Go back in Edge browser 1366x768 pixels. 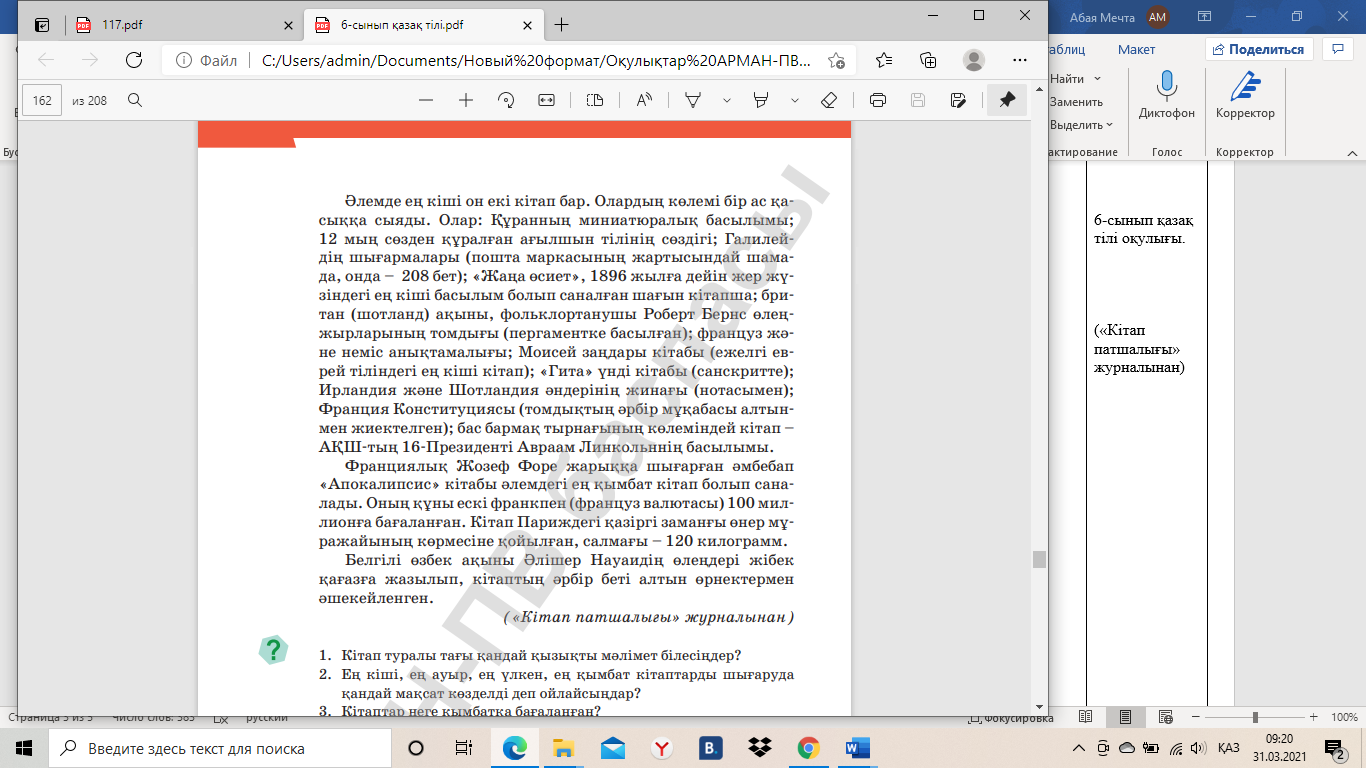(x=46, y=60)
